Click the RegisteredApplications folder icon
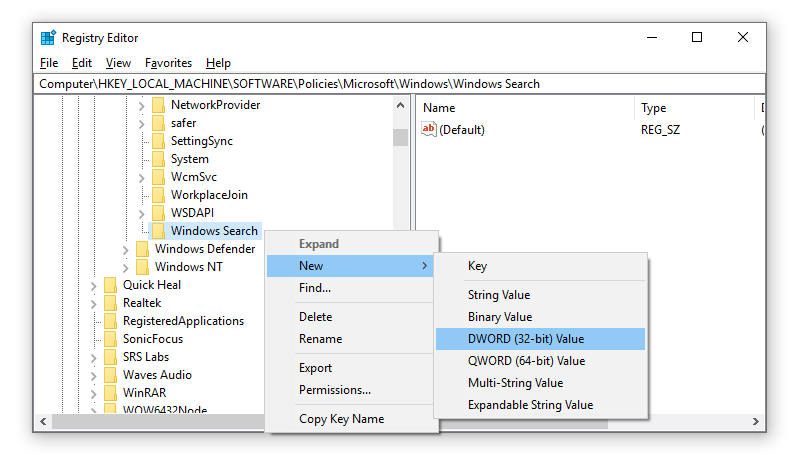Screen dimensions: 803x465 point(111,321)
